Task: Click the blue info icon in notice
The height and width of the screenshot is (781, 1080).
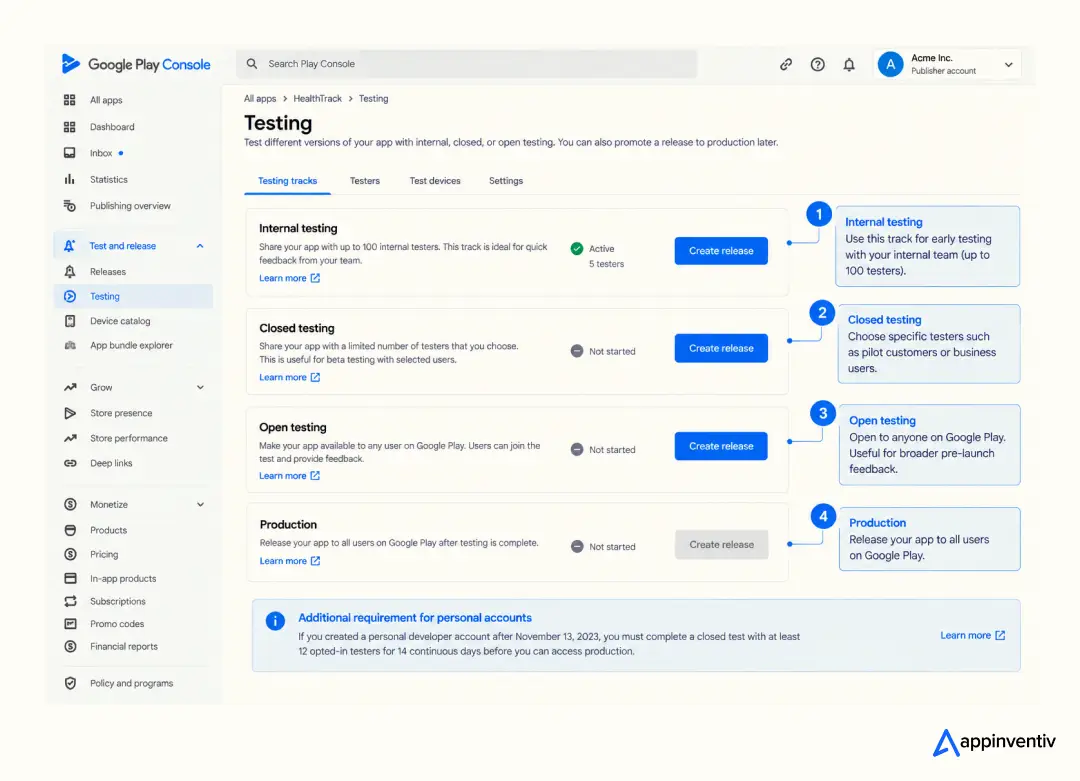Action: (275, 621)
